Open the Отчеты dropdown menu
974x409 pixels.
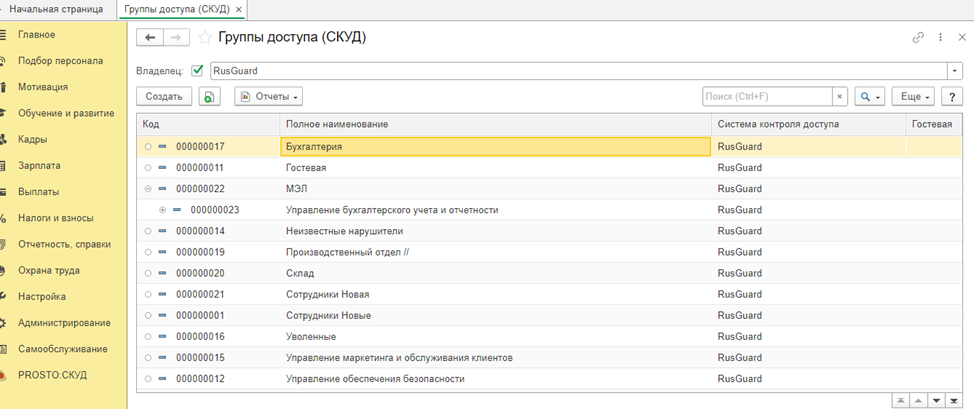[268, 96]
